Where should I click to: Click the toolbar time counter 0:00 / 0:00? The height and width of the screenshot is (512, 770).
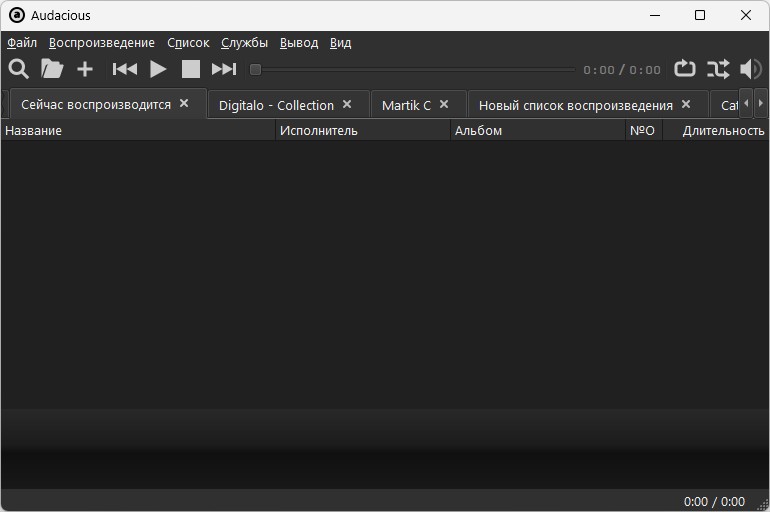[622, 70]
